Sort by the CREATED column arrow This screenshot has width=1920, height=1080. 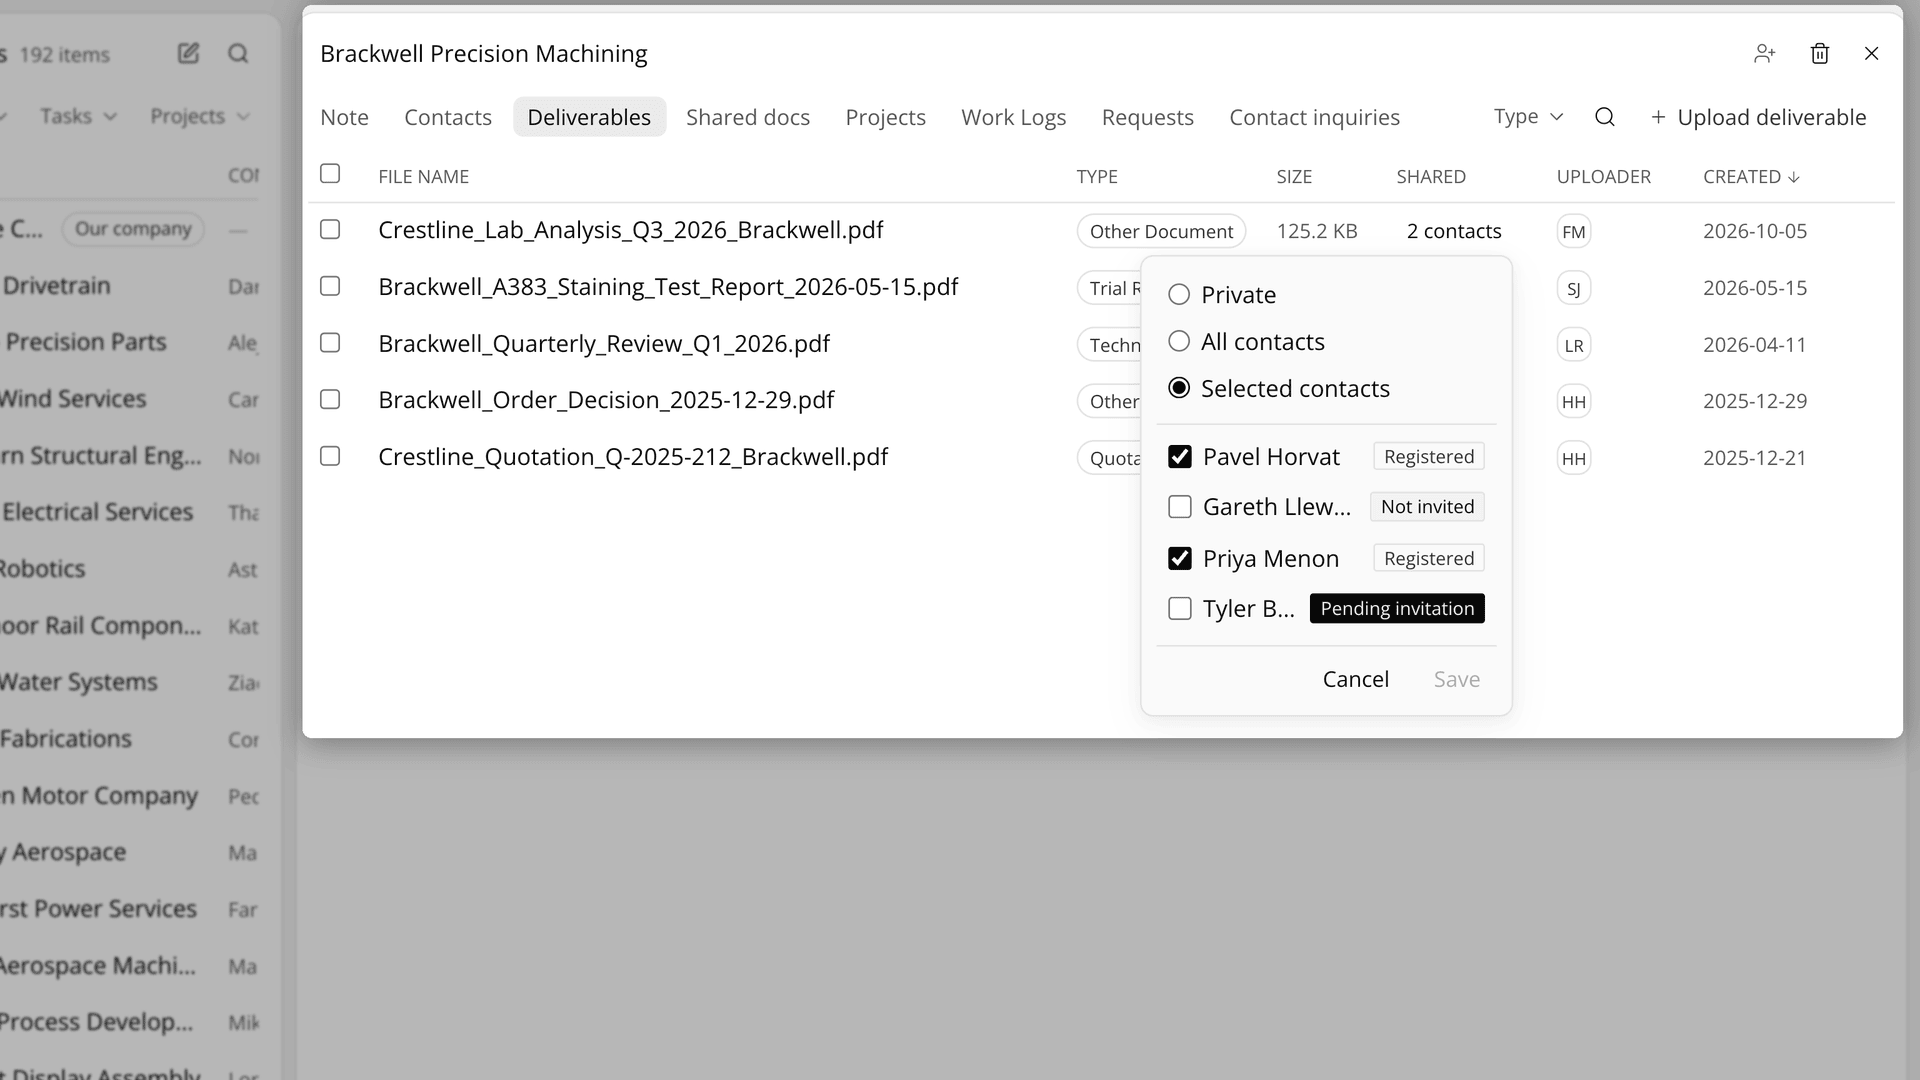tap(1794, 177)
